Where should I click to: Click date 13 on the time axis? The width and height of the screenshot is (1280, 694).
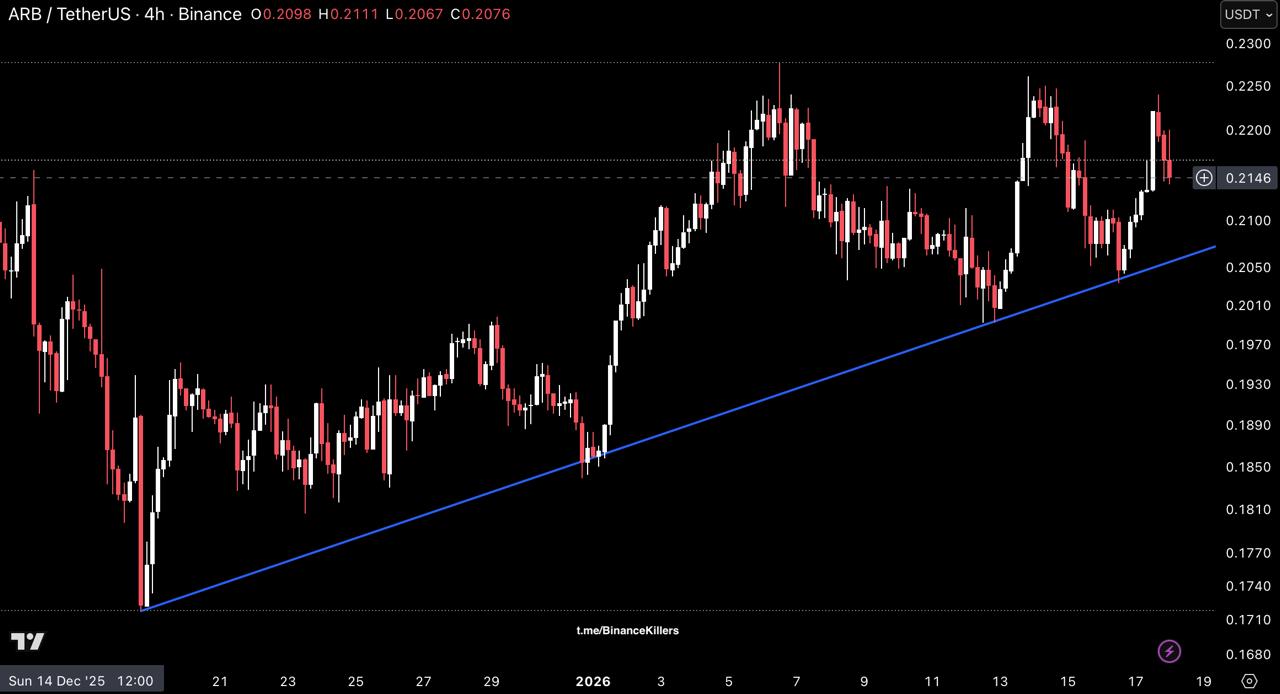1000,681
